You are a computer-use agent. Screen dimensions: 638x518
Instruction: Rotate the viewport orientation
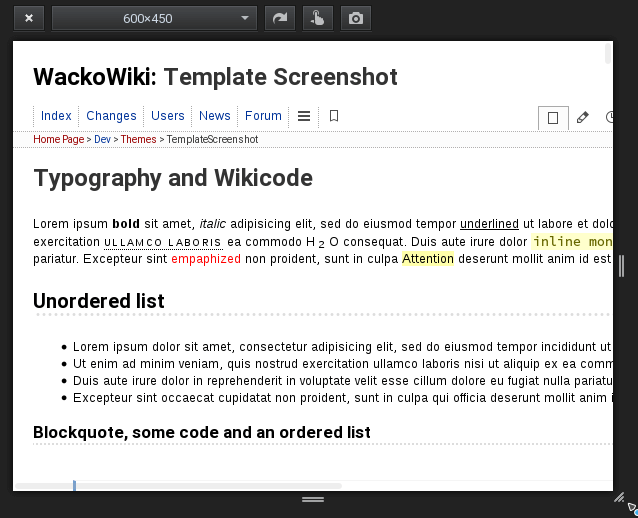(279, 18)
